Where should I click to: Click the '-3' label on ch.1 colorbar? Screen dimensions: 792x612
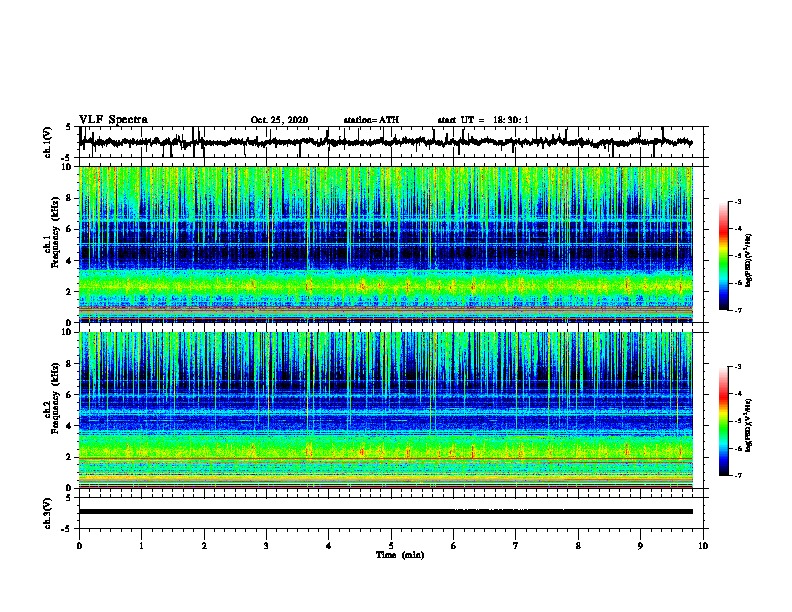737,202
